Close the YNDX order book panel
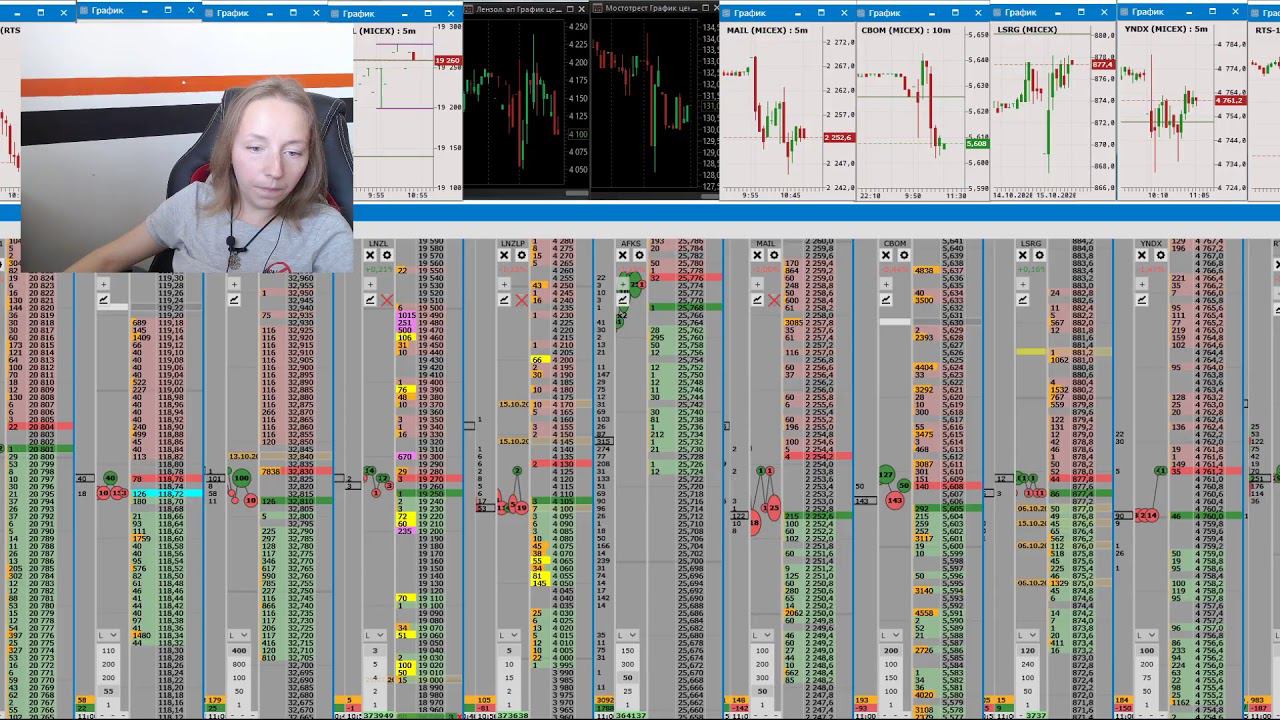1280x720 pixels. click(1142, 256)
